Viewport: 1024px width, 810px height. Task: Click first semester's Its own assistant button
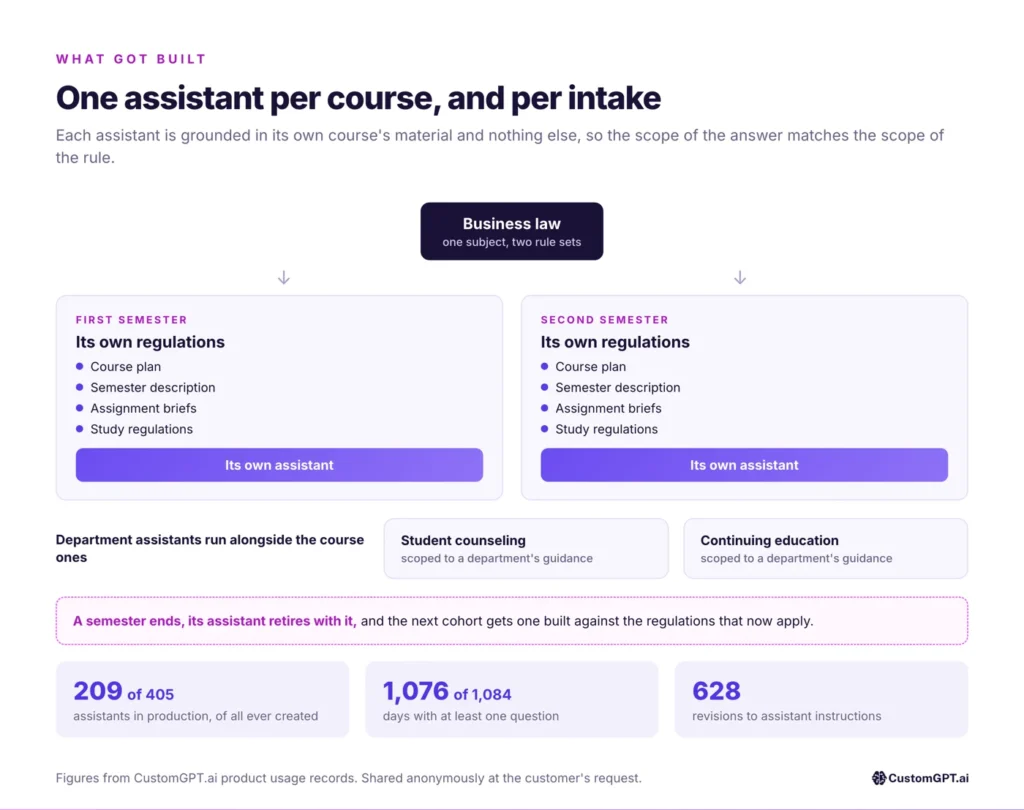coord(280,465)
